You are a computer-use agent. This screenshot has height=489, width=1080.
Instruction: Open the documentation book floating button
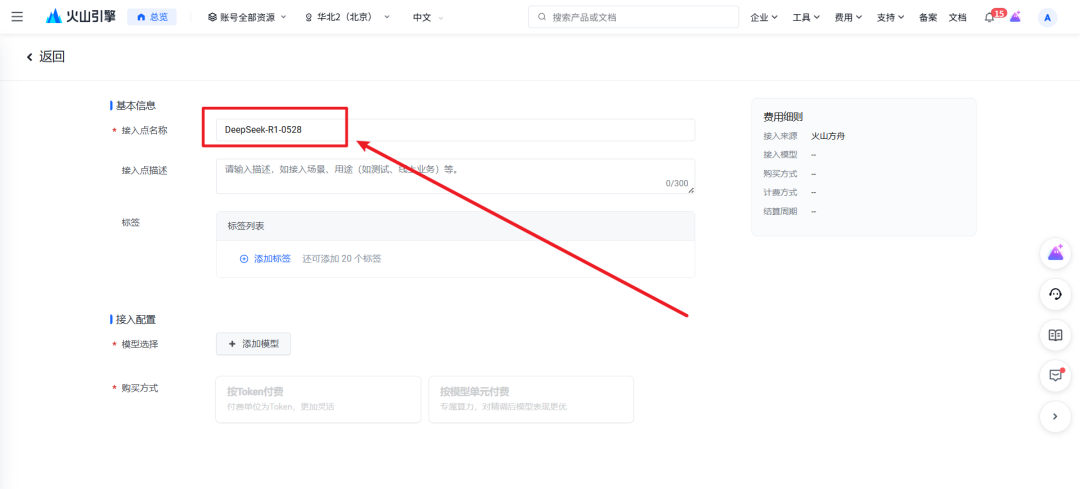[1055, 335]
